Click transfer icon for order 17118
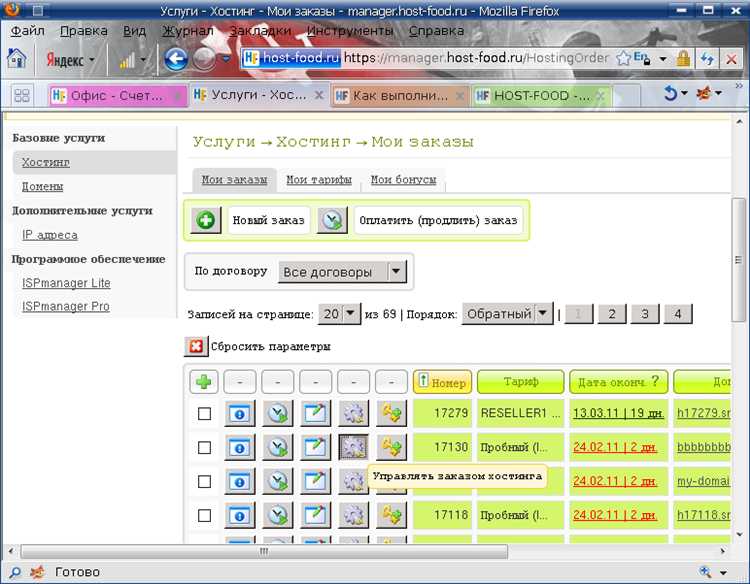This screenshot has height=584, width=750. click(391, 515)
